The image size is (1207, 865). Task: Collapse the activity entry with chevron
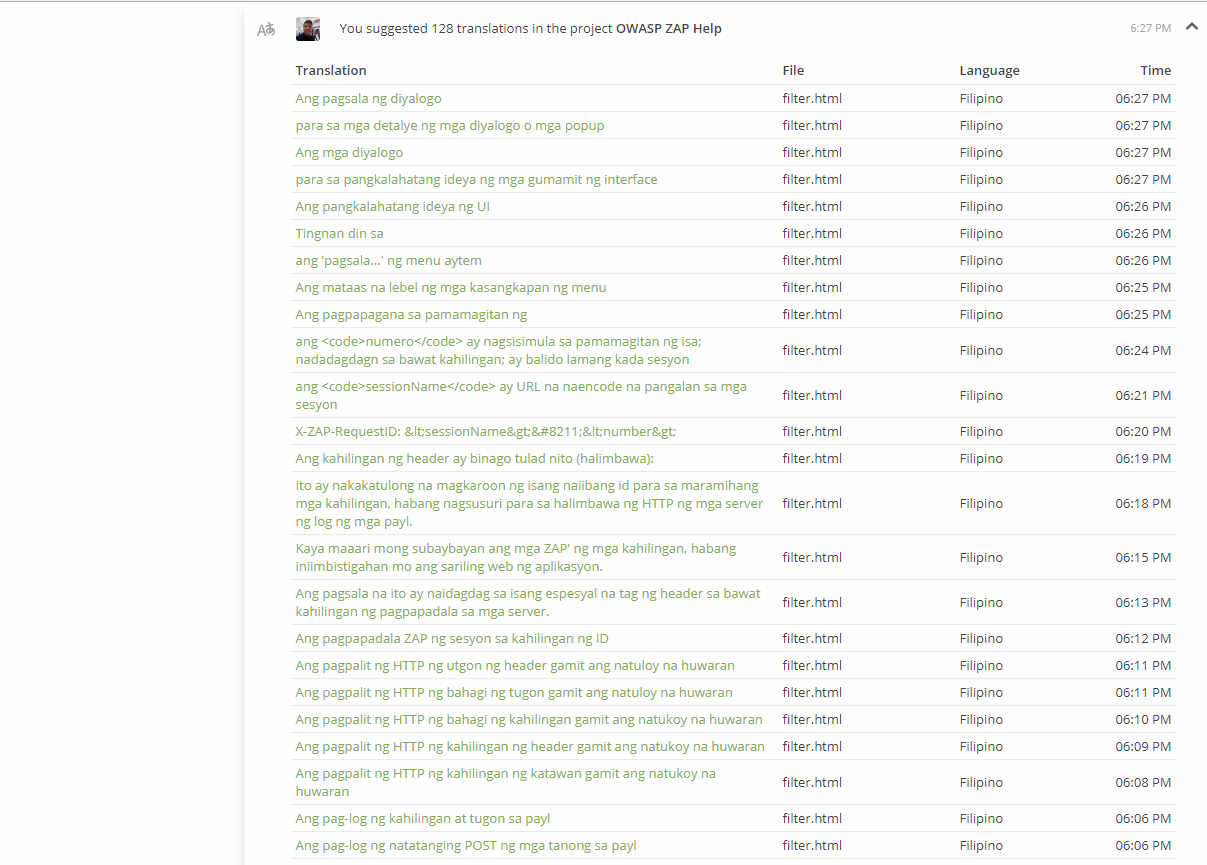1191,27
